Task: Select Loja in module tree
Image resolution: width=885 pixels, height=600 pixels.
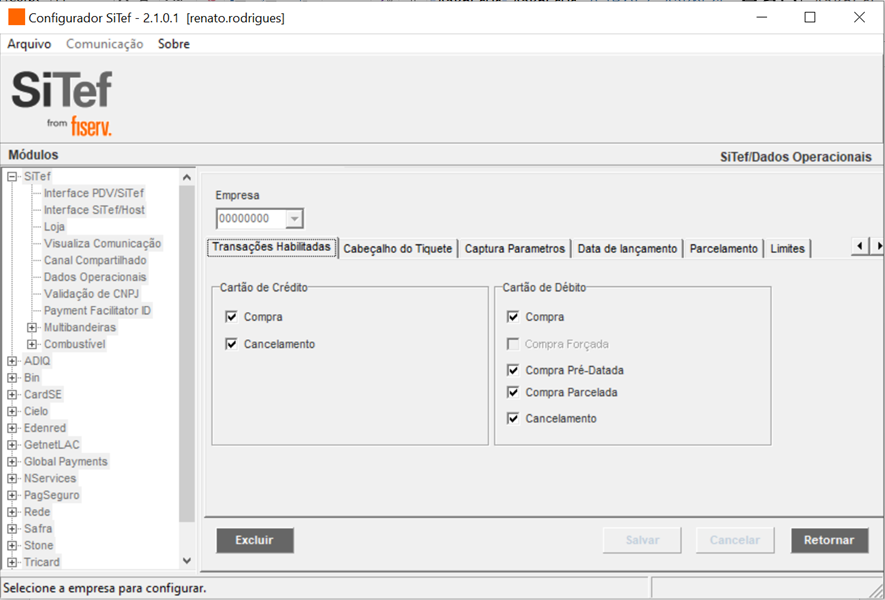Action: click(x=54, y=227)
